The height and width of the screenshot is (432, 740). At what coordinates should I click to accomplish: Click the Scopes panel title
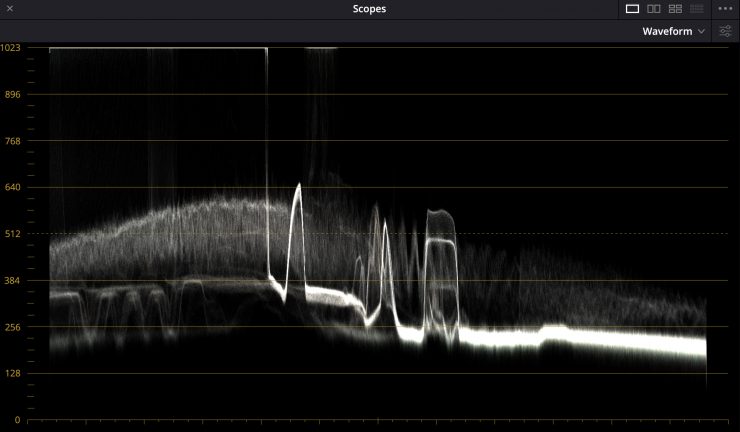369,9
